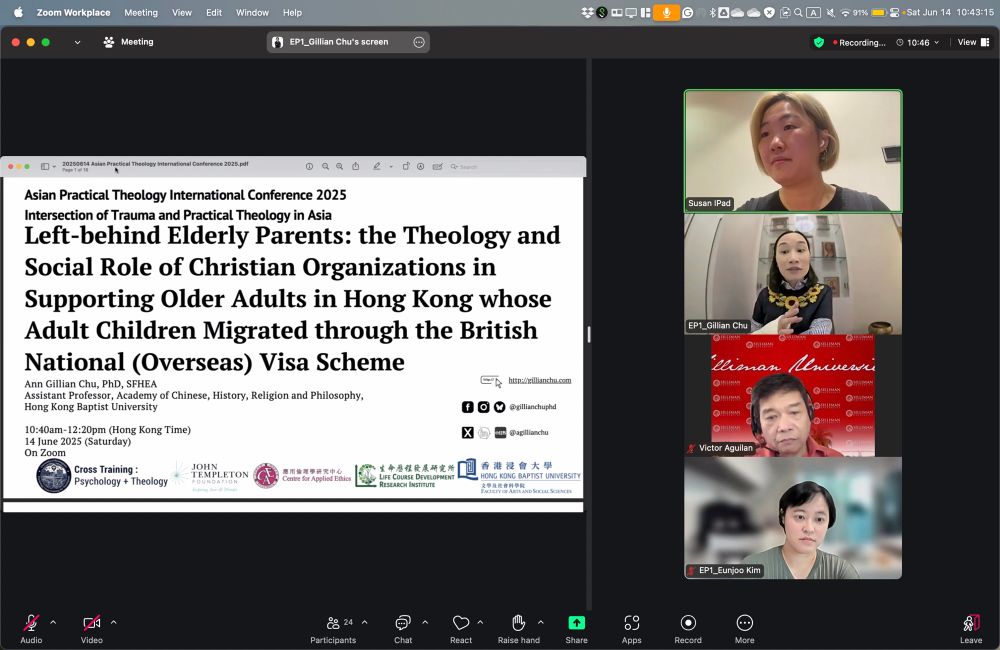Screen dimensions: 1000x650
Task: Click the markup pen in PDF toolbar
Action: pyautogui.click(x=377, y=166)
